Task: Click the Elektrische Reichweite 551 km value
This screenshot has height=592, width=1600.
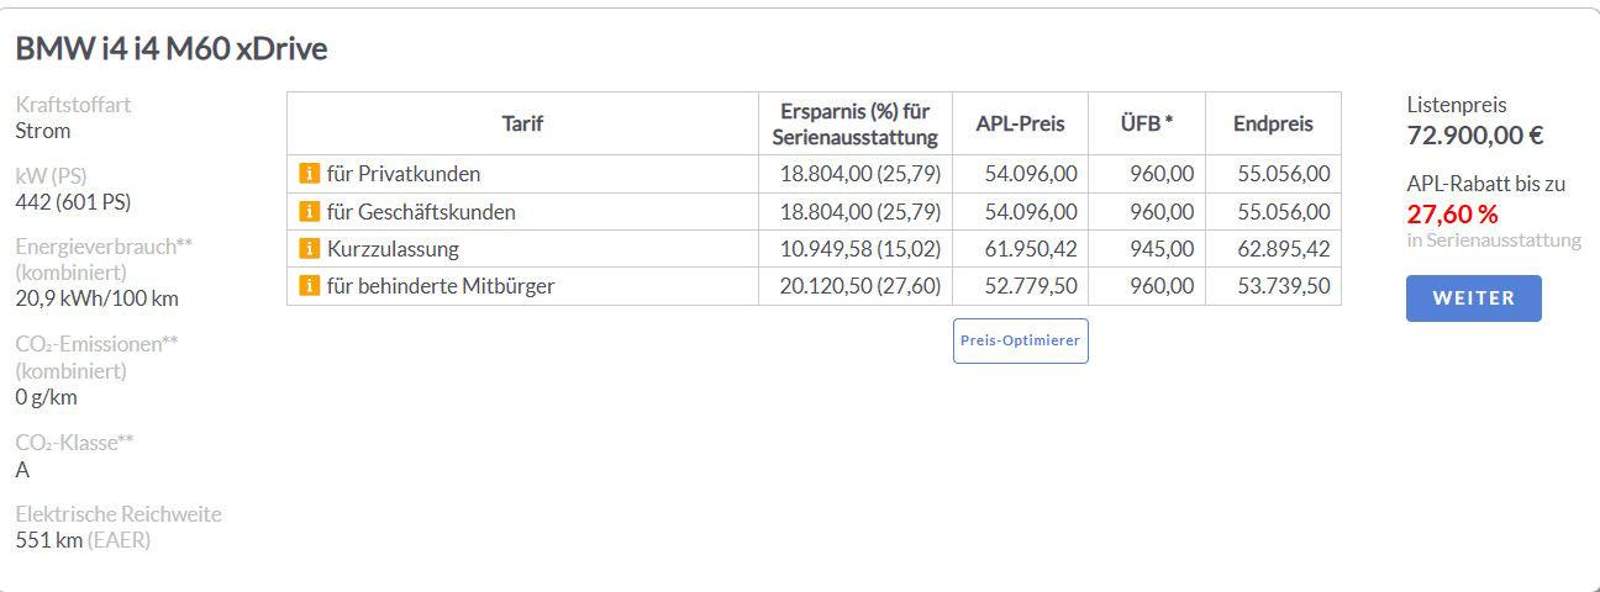Action: [49, 541]
